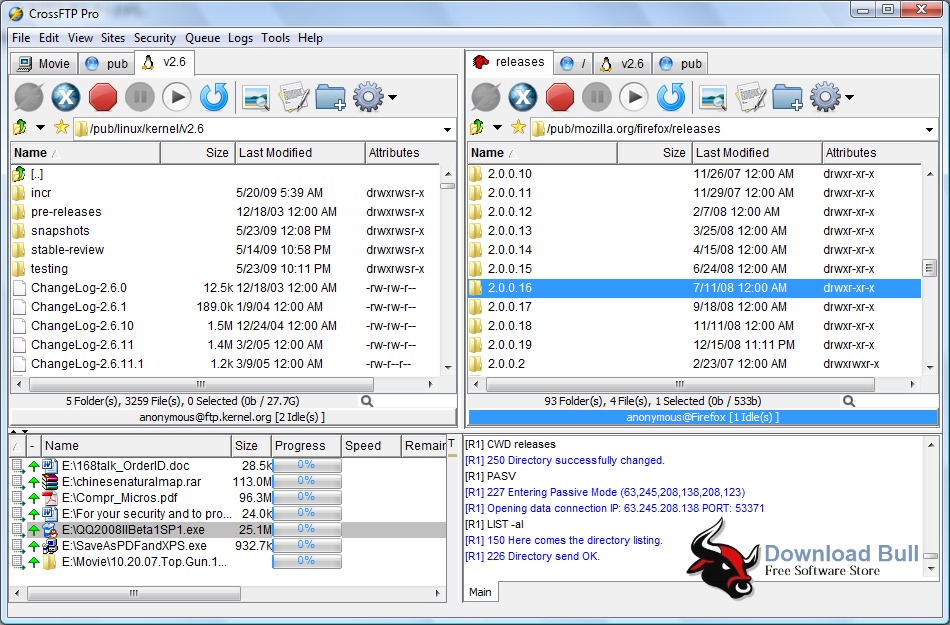This screenshot has width=950, height=625.
Task: Refresh the Firefox releases directory listing
Action: 671,97
